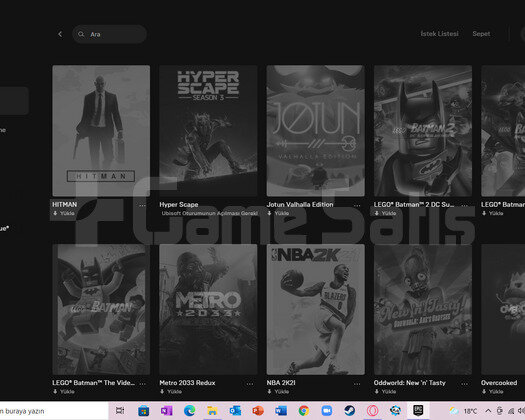
Task: Open Microsoft Store from taskbar
Action: (x=144, y=411)
